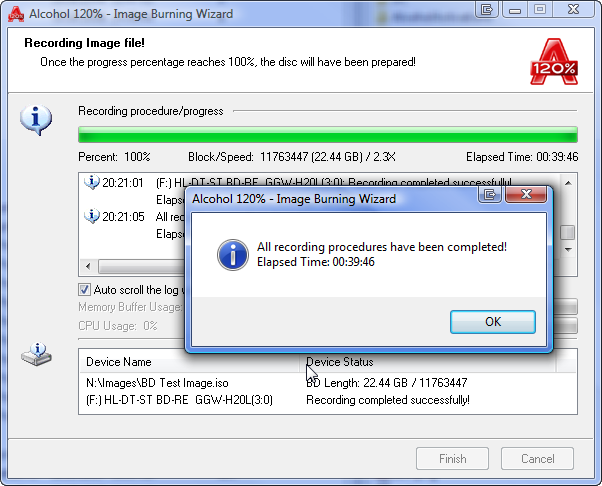Screen dimensions: 602x486
Task: Click the 20:21:05 log entry icon
Action: [x=92, y=216]
